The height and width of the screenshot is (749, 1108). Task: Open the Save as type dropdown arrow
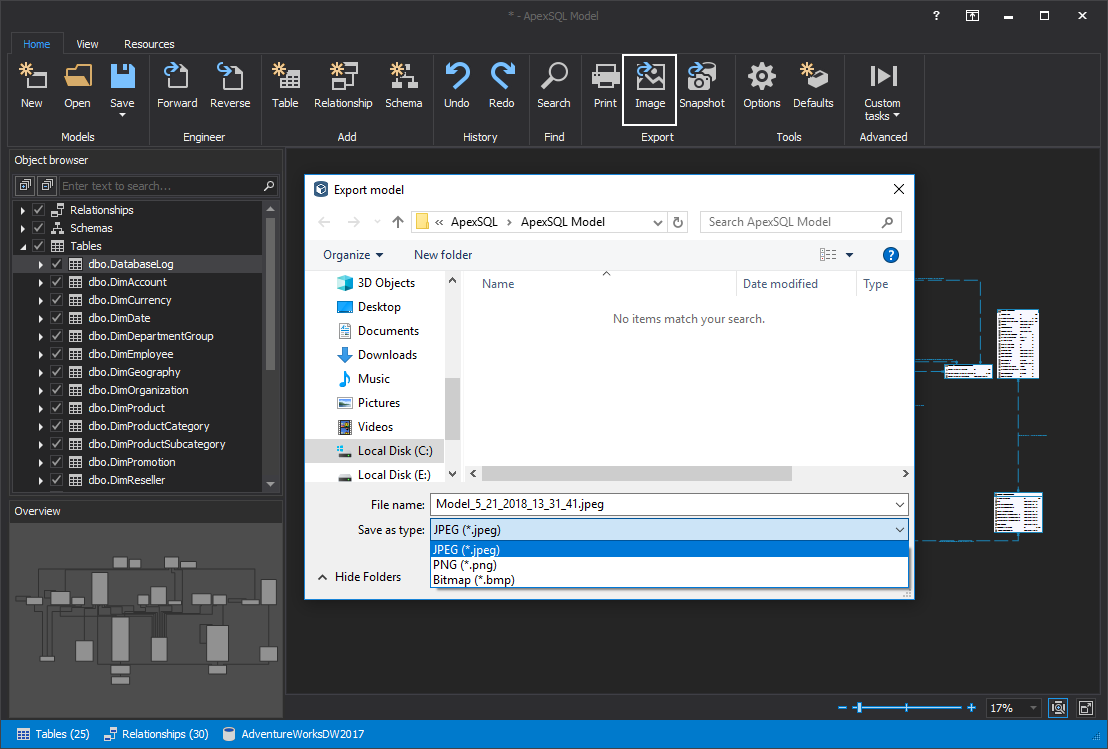(x=900, y=529)
